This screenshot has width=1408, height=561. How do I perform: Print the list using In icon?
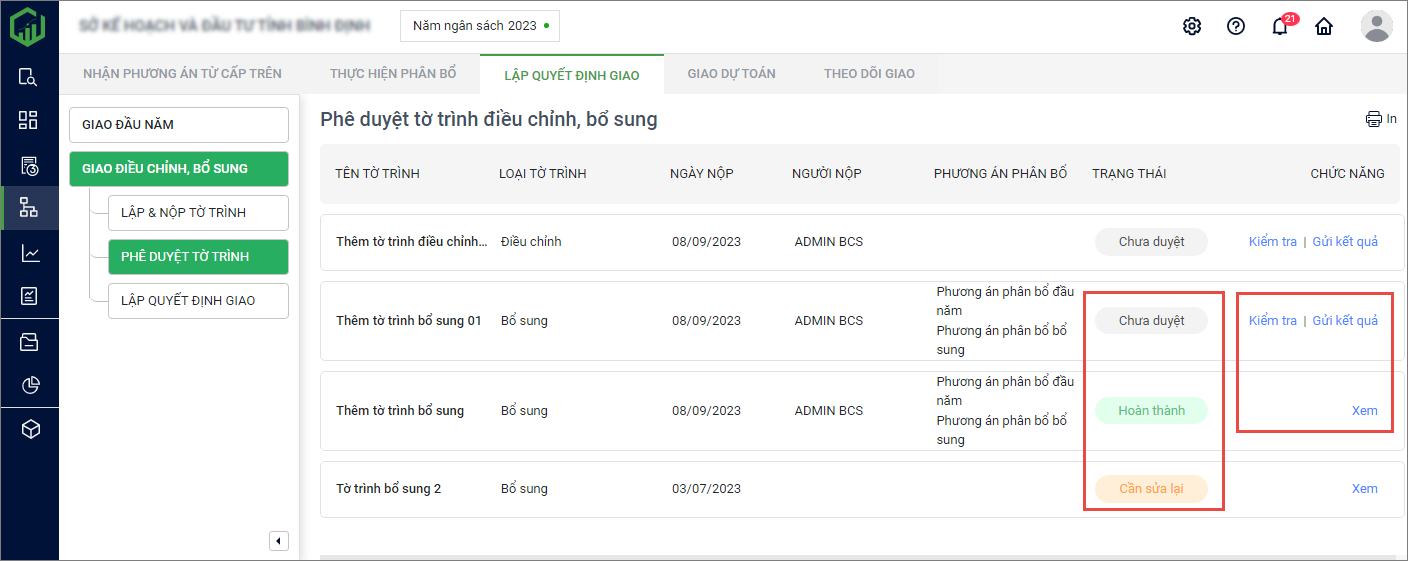click(1381, 119)
